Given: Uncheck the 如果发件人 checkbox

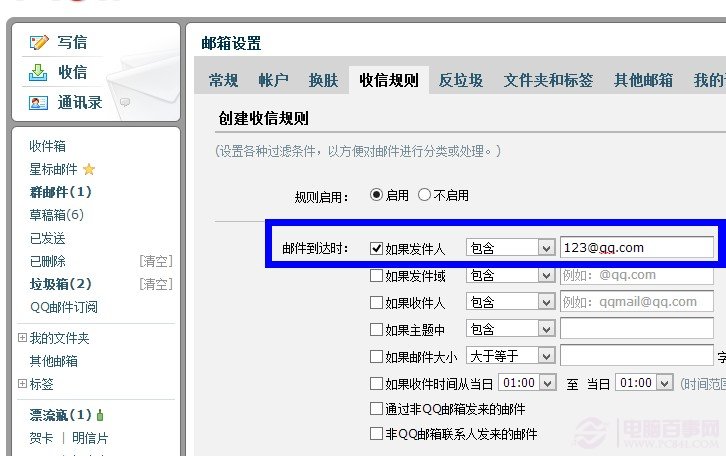Looking at the screenshot, I should pyautogui.click(x=376, y=249).
